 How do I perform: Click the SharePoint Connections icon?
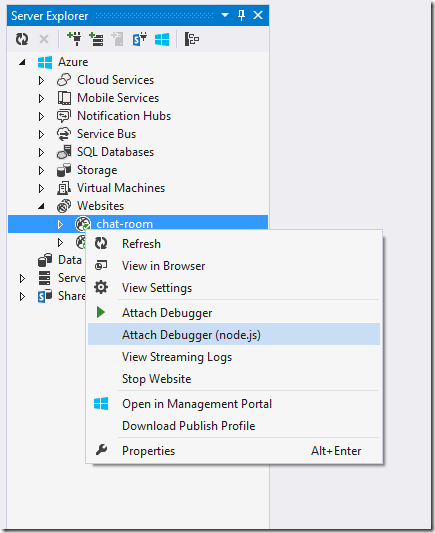[45, 296]
